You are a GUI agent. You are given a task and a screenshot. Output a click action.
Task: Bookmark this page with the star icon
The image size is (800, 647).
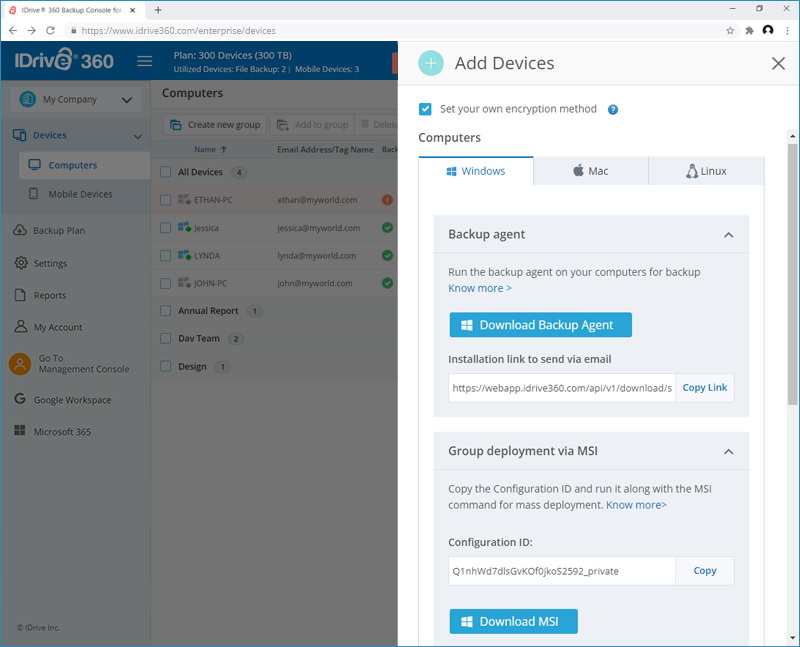tap(730, 31)
